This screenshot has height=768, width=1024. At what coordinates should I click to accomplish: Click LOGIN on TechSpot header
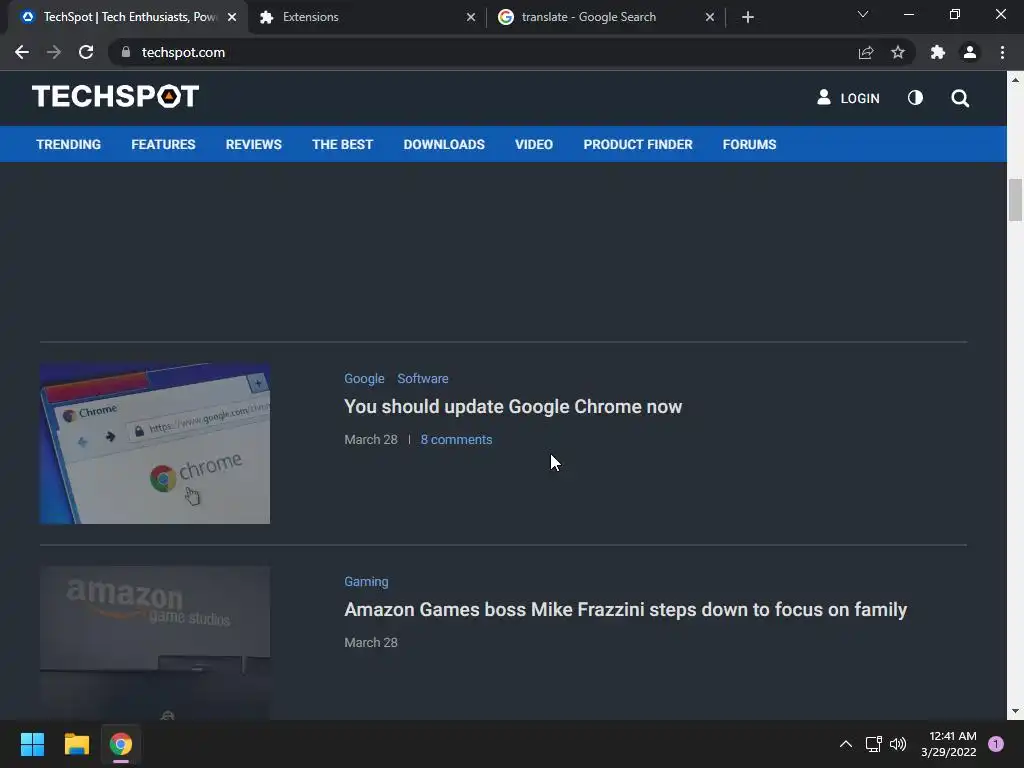click(848, 98)
